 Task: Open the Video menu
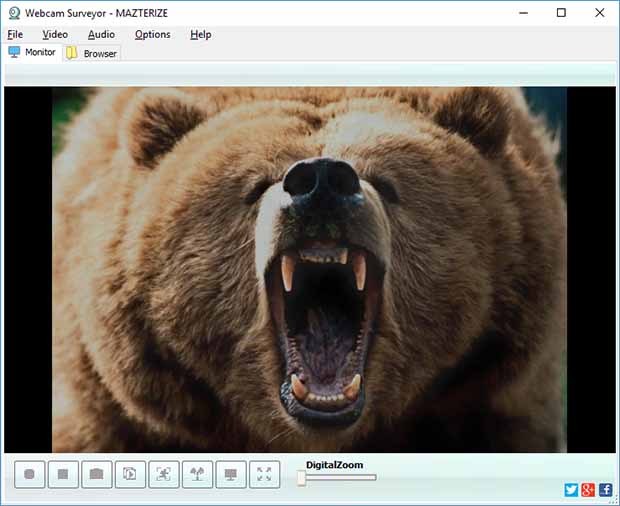(55, 34)
